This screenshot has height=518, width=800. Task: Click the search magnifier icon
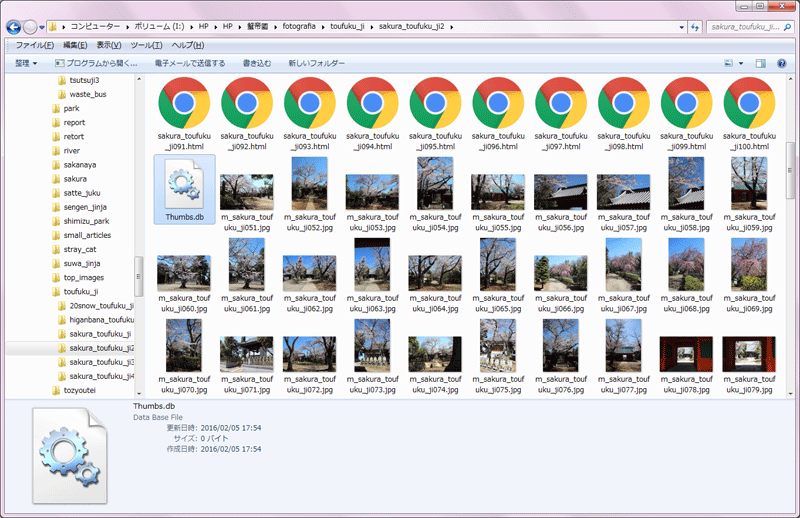pos(787,27)
